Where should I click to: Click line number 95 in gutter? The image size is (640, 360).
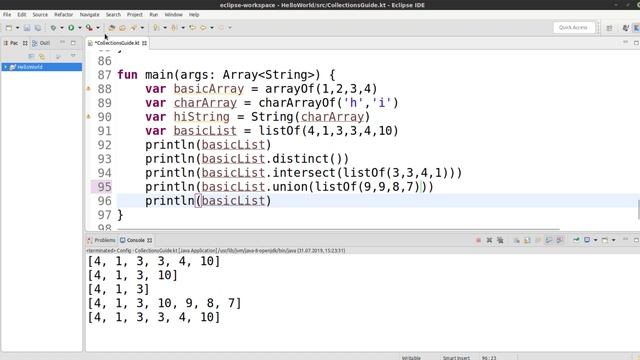(104, 187)
